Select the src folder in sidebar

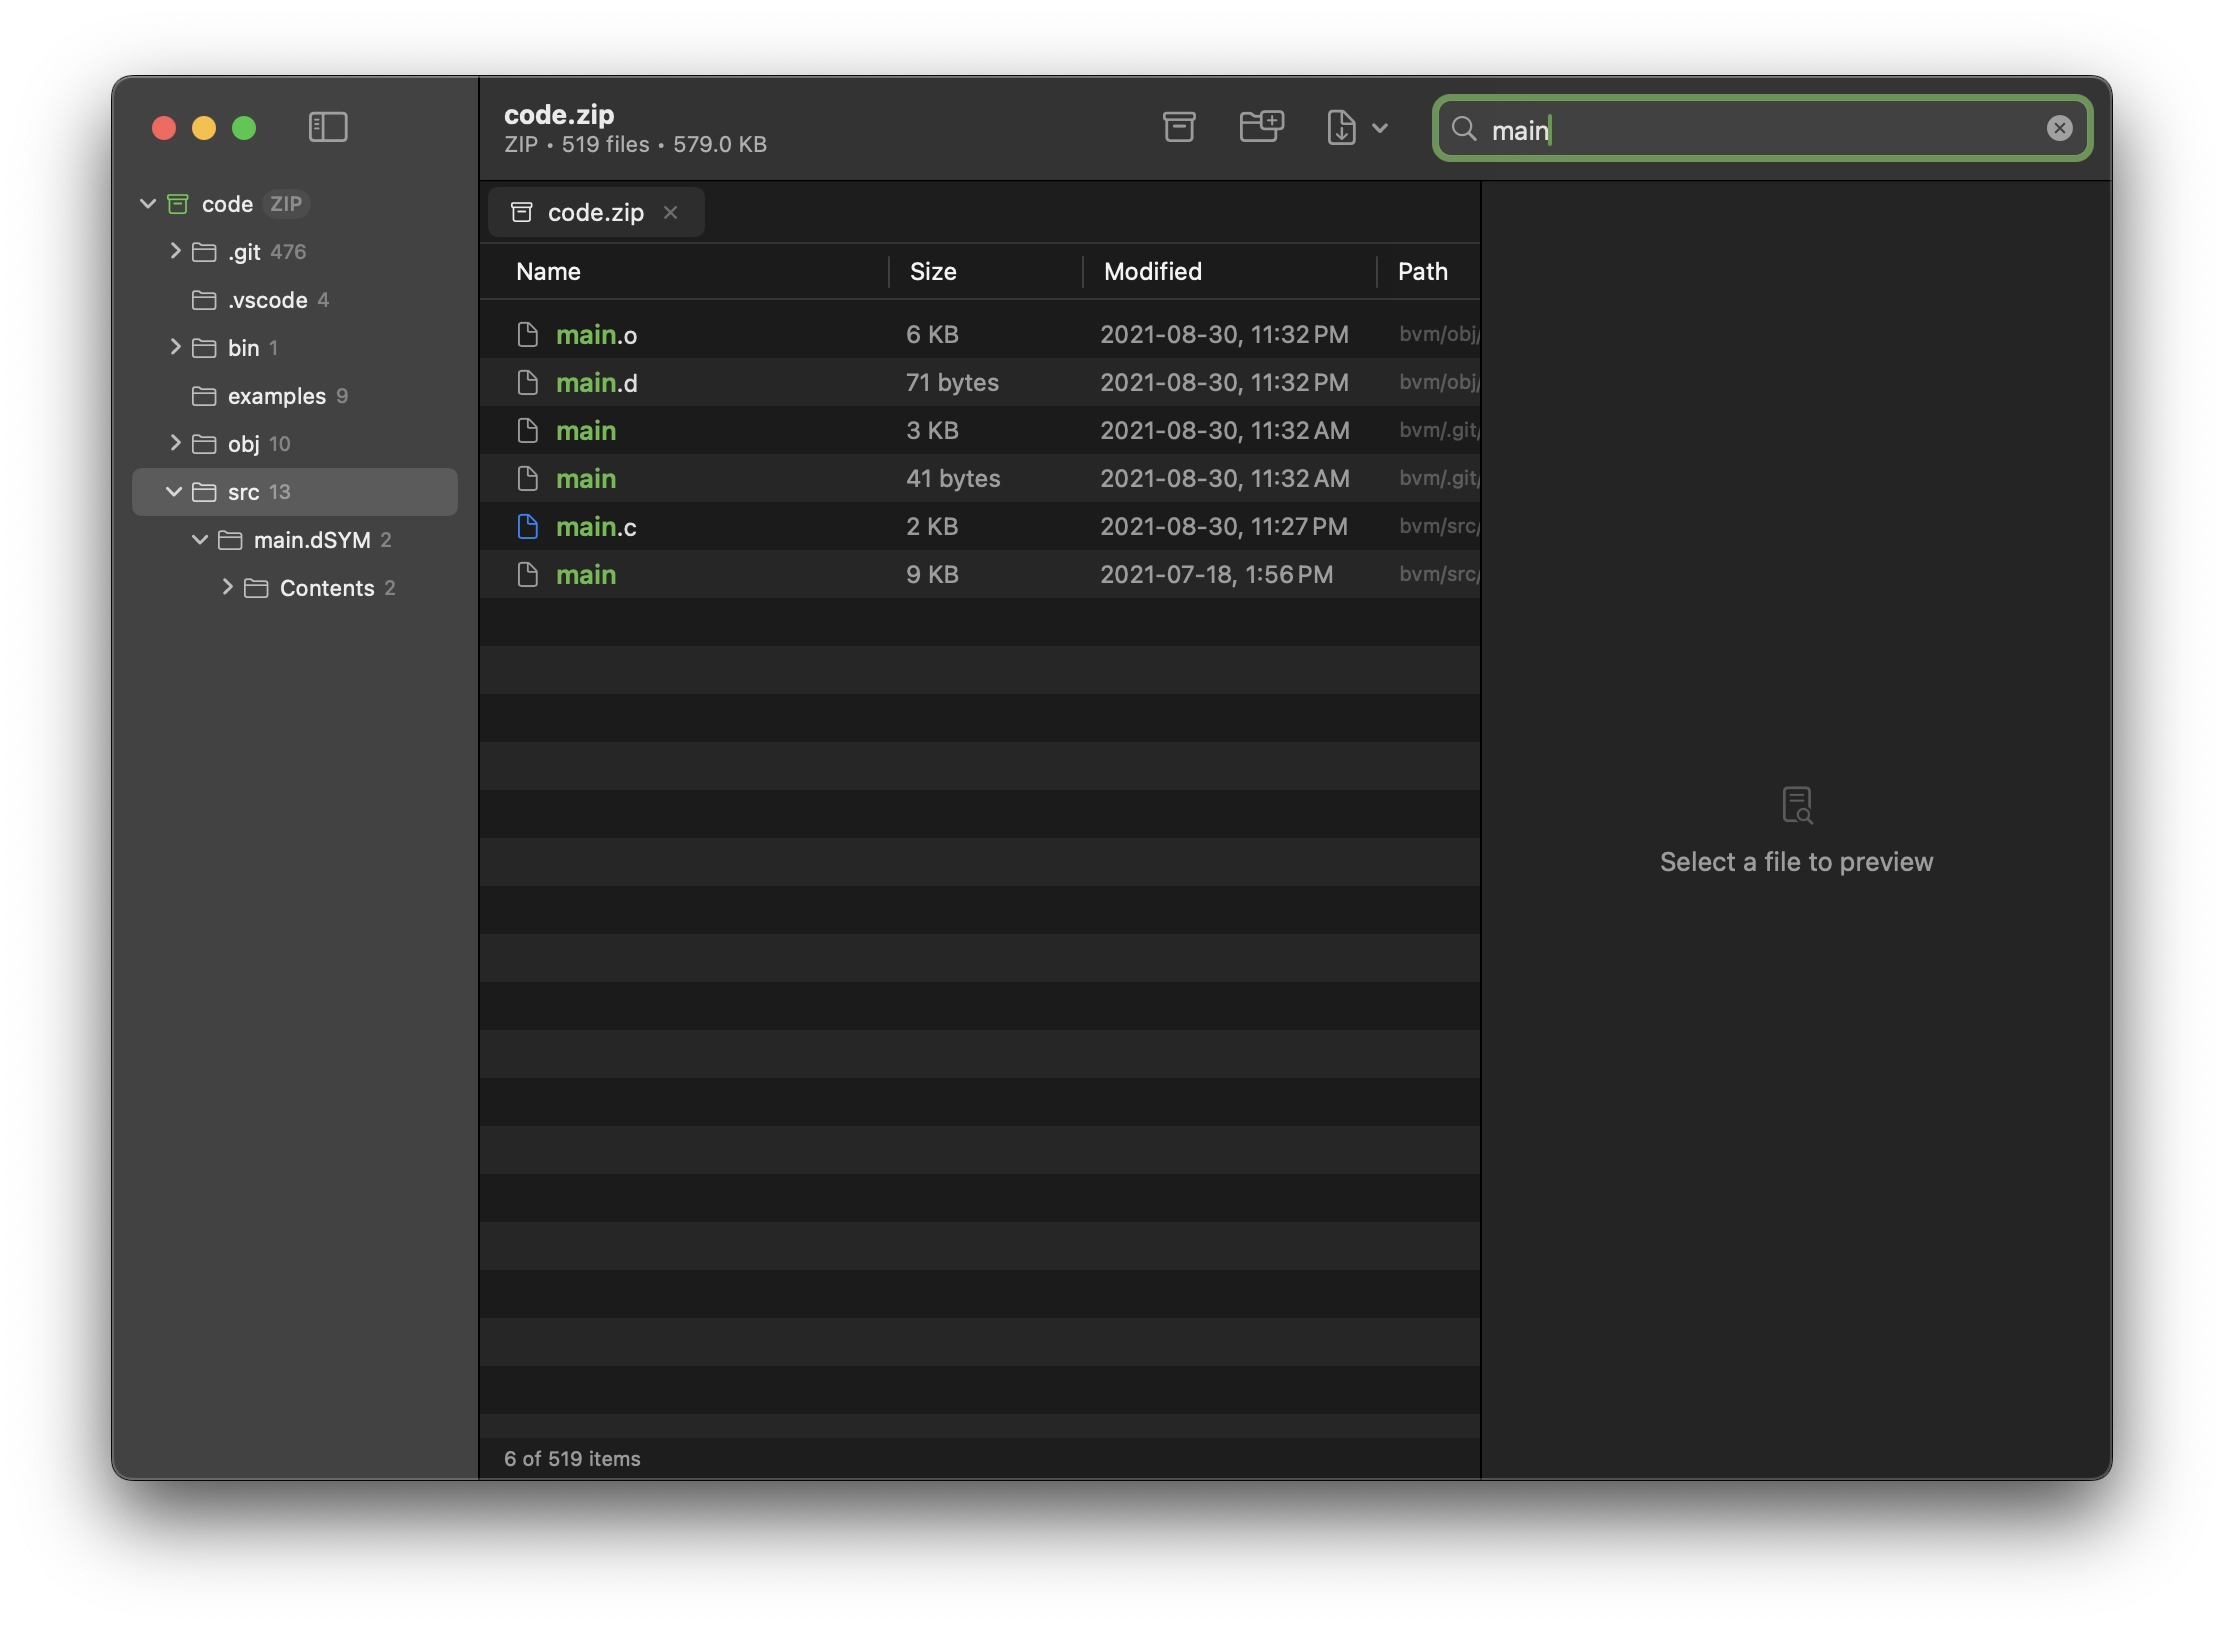(295, 492)
